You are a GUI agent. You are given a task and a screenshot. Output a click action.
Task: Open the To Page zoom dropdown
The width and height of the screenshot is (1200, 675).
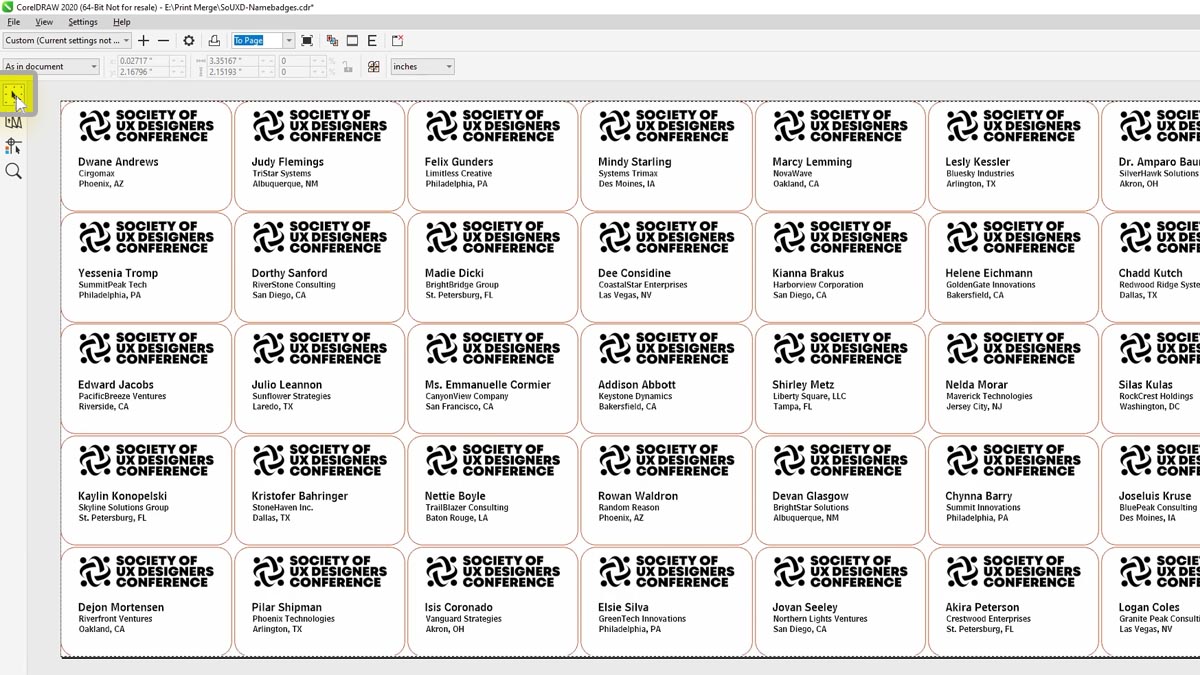pyautogui.click(x=288, y=41)
